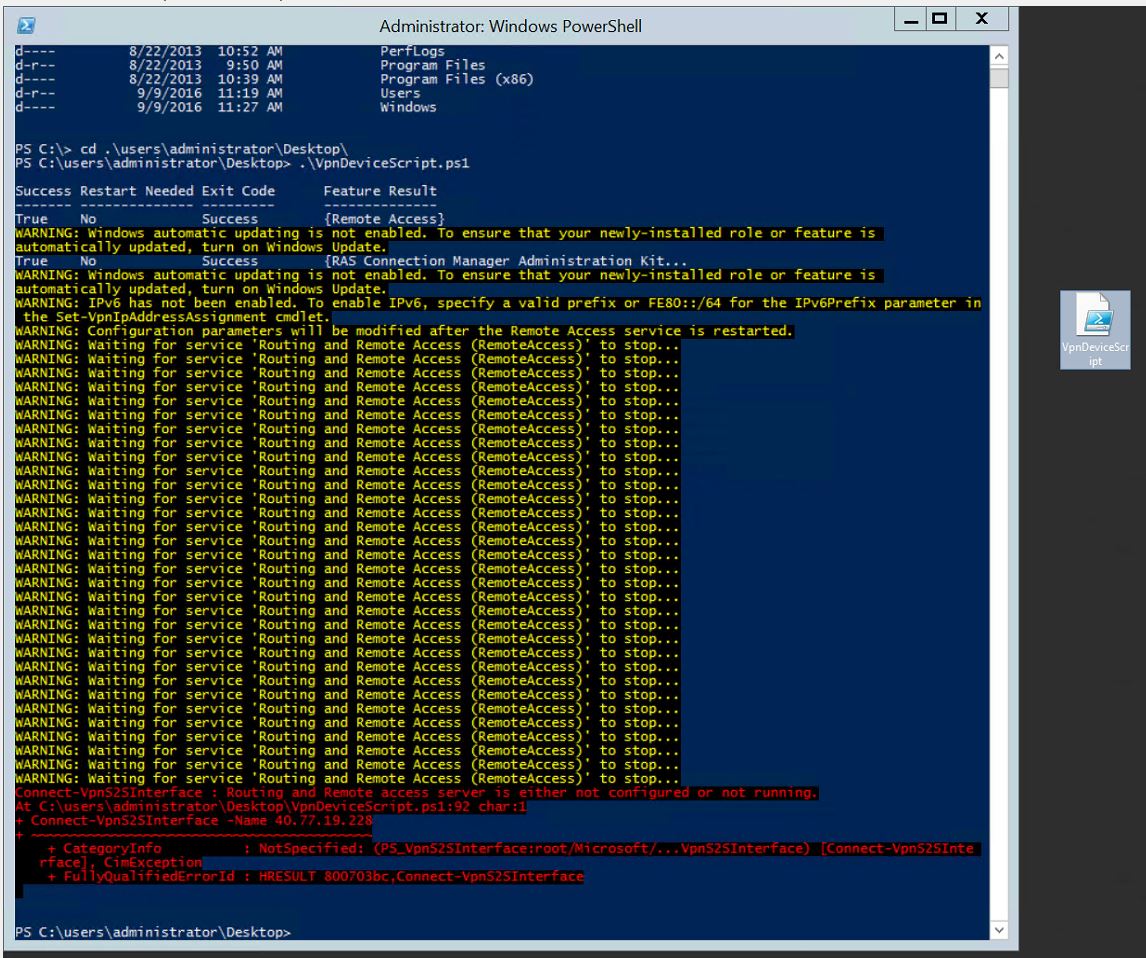Click the empty scrollbar track below the thumb
Image resolution: width=1146 pixels, height=958 pixels.
point(999,500)
